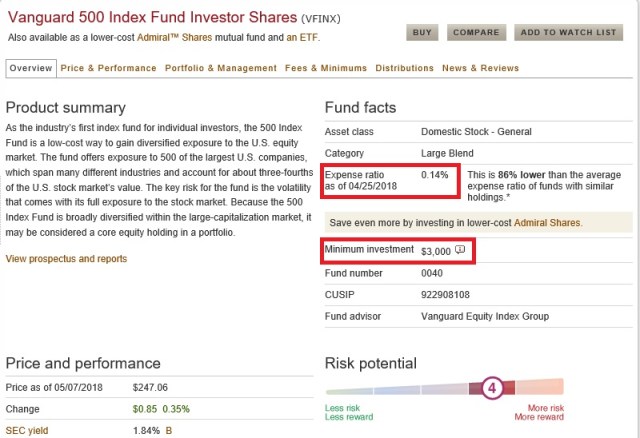The image size is (640, 438).
Task: Open the Portfolio & Management tab
Action: pyautogui.click(x=220, y=68)
